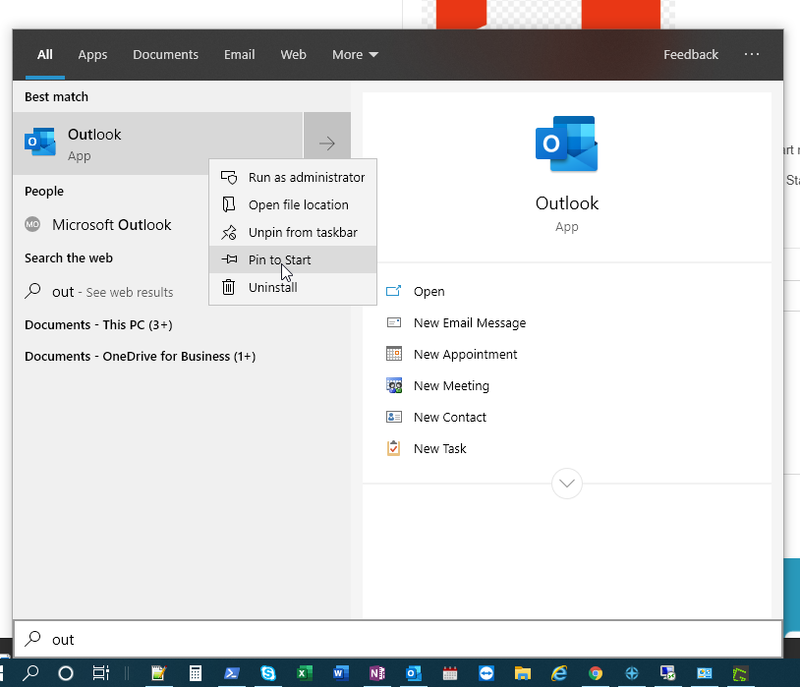Launch Google Chrome from the taskbar
The width and height of the screenshot is (800, 687).
pyautogui.click(x=595, y=675)
